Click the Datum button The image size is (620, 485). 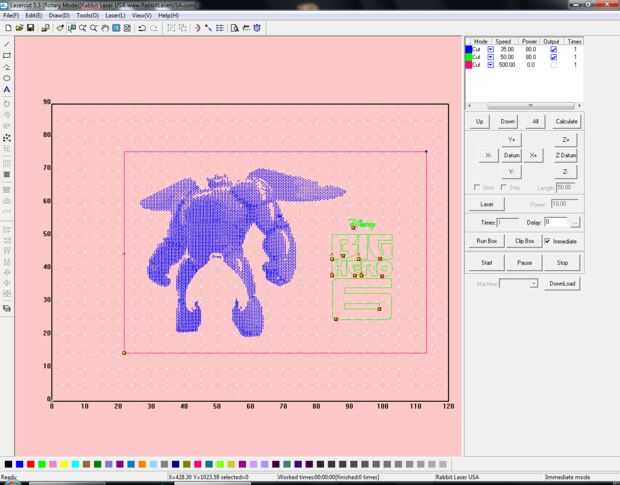[511, 155]
